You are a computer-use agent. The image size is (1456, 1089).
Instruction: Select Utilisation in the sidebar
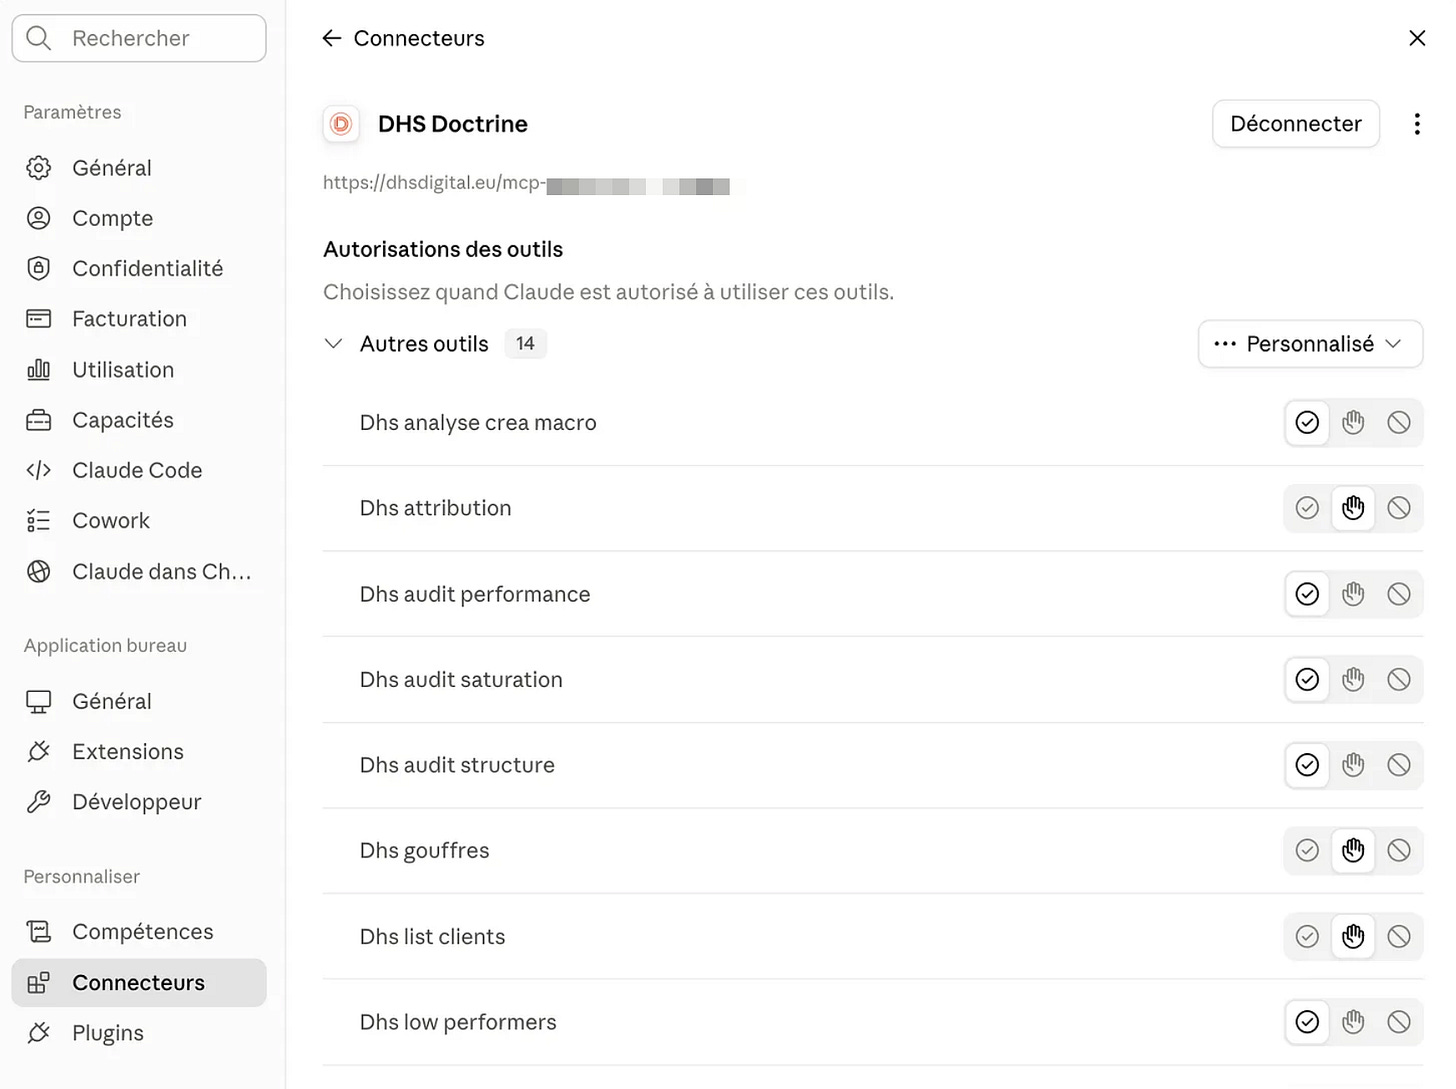(139, 370)
